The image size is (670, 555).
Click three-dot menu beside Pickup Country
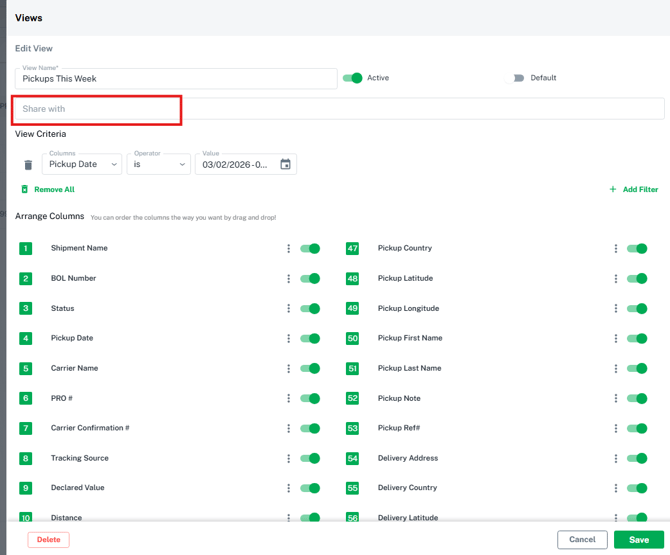click(616, 249)
